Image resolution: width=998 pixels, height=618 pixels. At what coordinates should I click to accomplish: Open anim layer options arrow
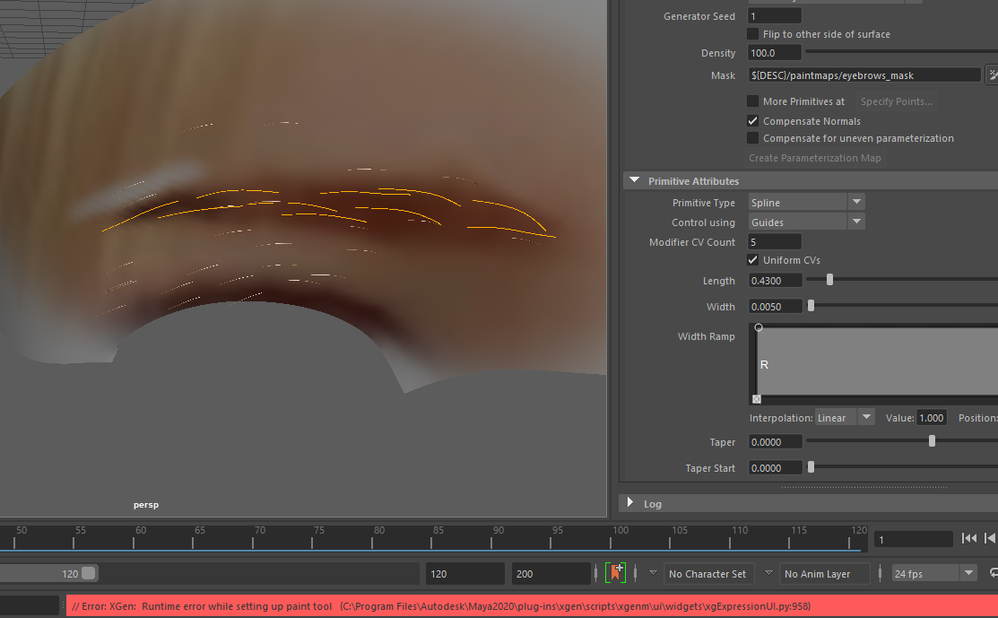coord(769,573)
